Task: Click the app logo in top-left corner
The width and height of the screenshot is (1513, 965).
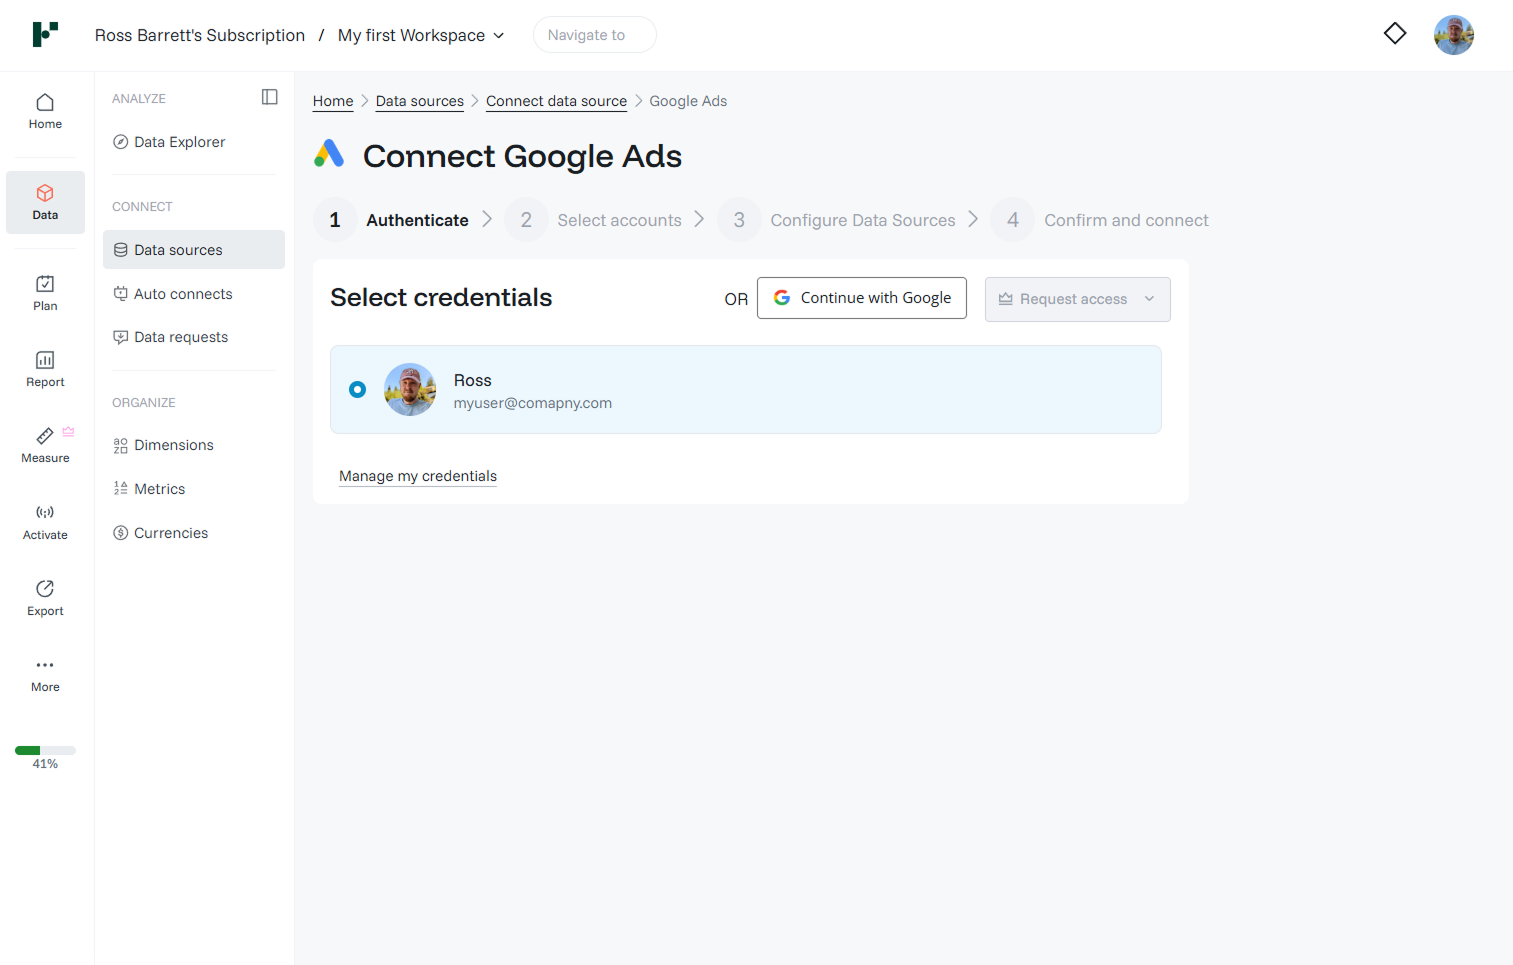Action: 45,34
